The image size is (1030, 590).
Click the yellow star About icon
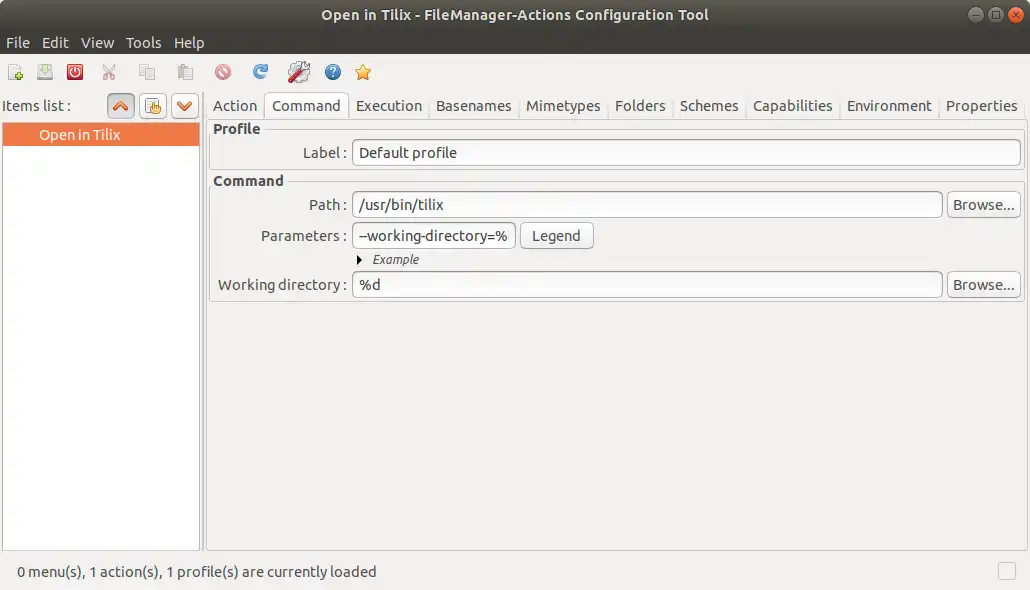[363, 72]
